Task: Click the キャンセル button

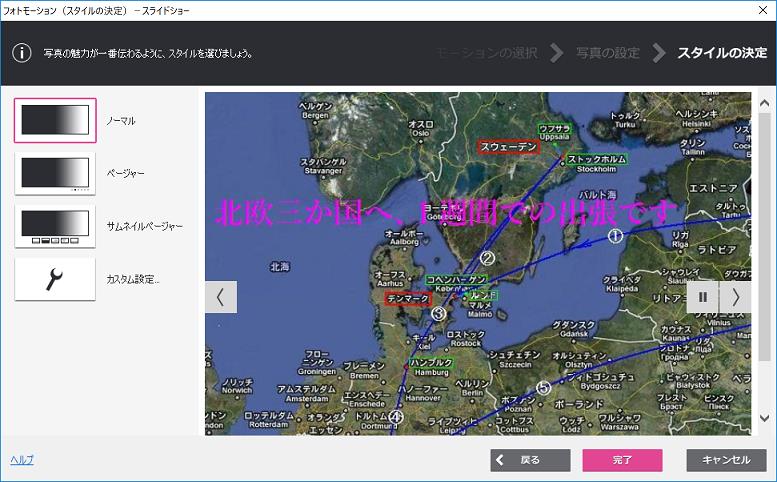Action: pyautogui.click(x=726, y=460)
